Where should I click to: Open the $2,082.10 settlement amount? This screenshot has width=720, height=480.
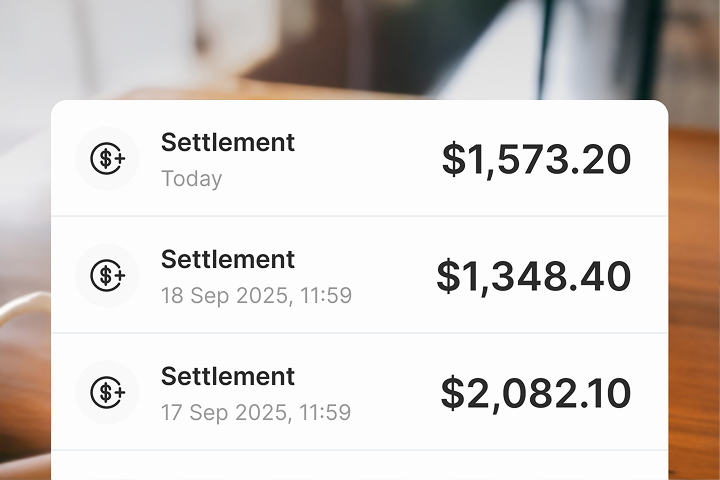536,393
